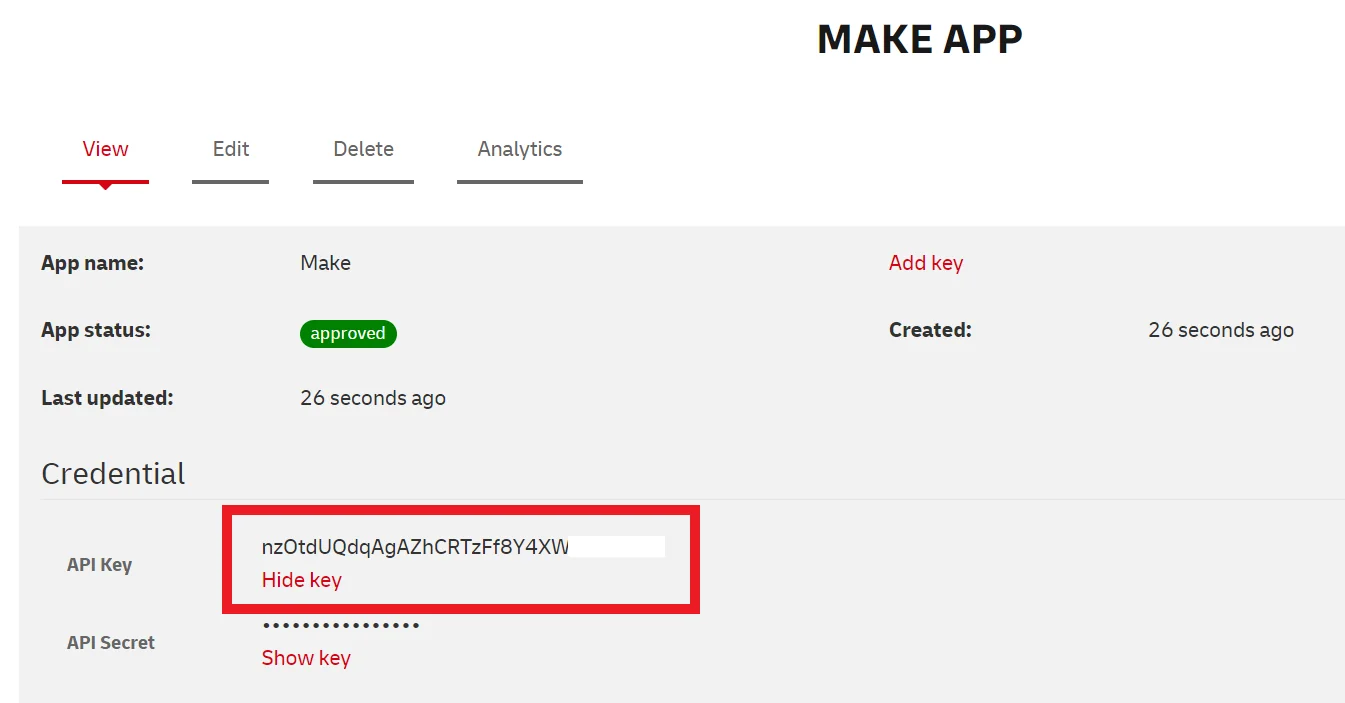The image size is (1345, 703).
Task: Click the Created value '26 seconds ago'
Action: tap(1221, 330)
